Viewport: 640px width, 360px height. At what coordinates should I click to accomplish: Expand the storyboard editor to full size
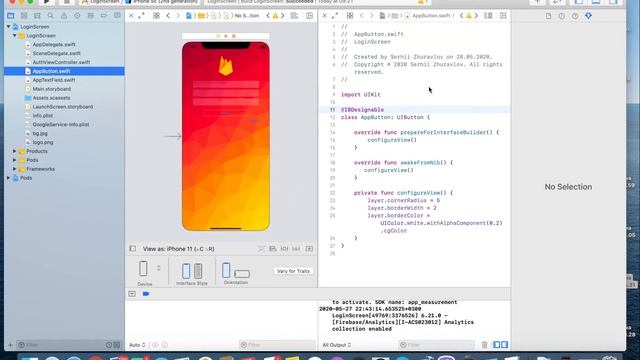(141, 16)
